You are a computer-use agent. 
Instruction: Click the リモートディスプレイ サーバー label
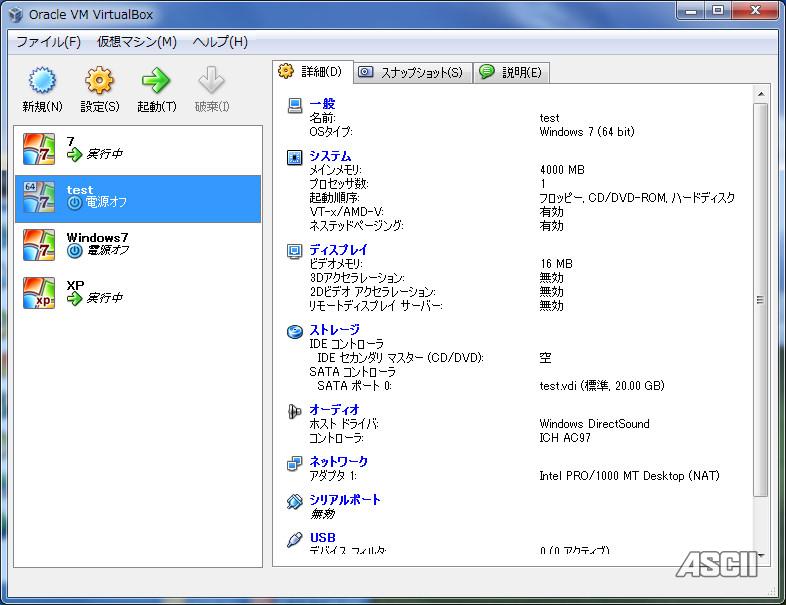tap(375, 306)
